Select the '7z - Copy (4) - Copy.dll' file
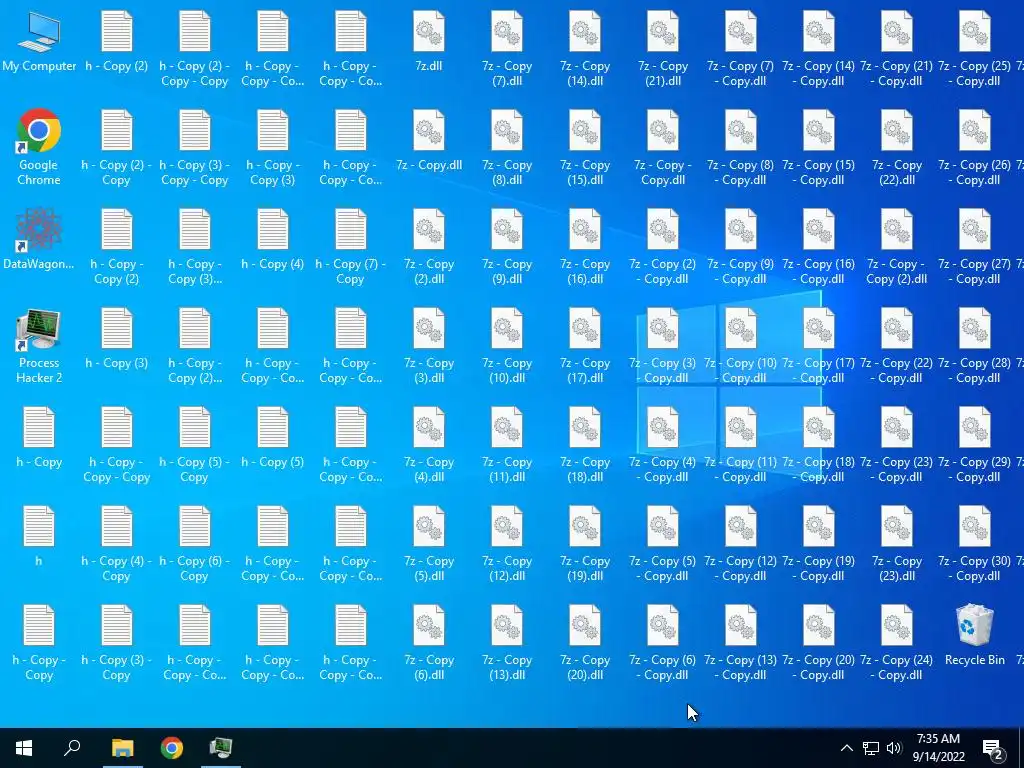This screenshot has width=1024, height=768. pyautogui.click(x=663, y=445)
